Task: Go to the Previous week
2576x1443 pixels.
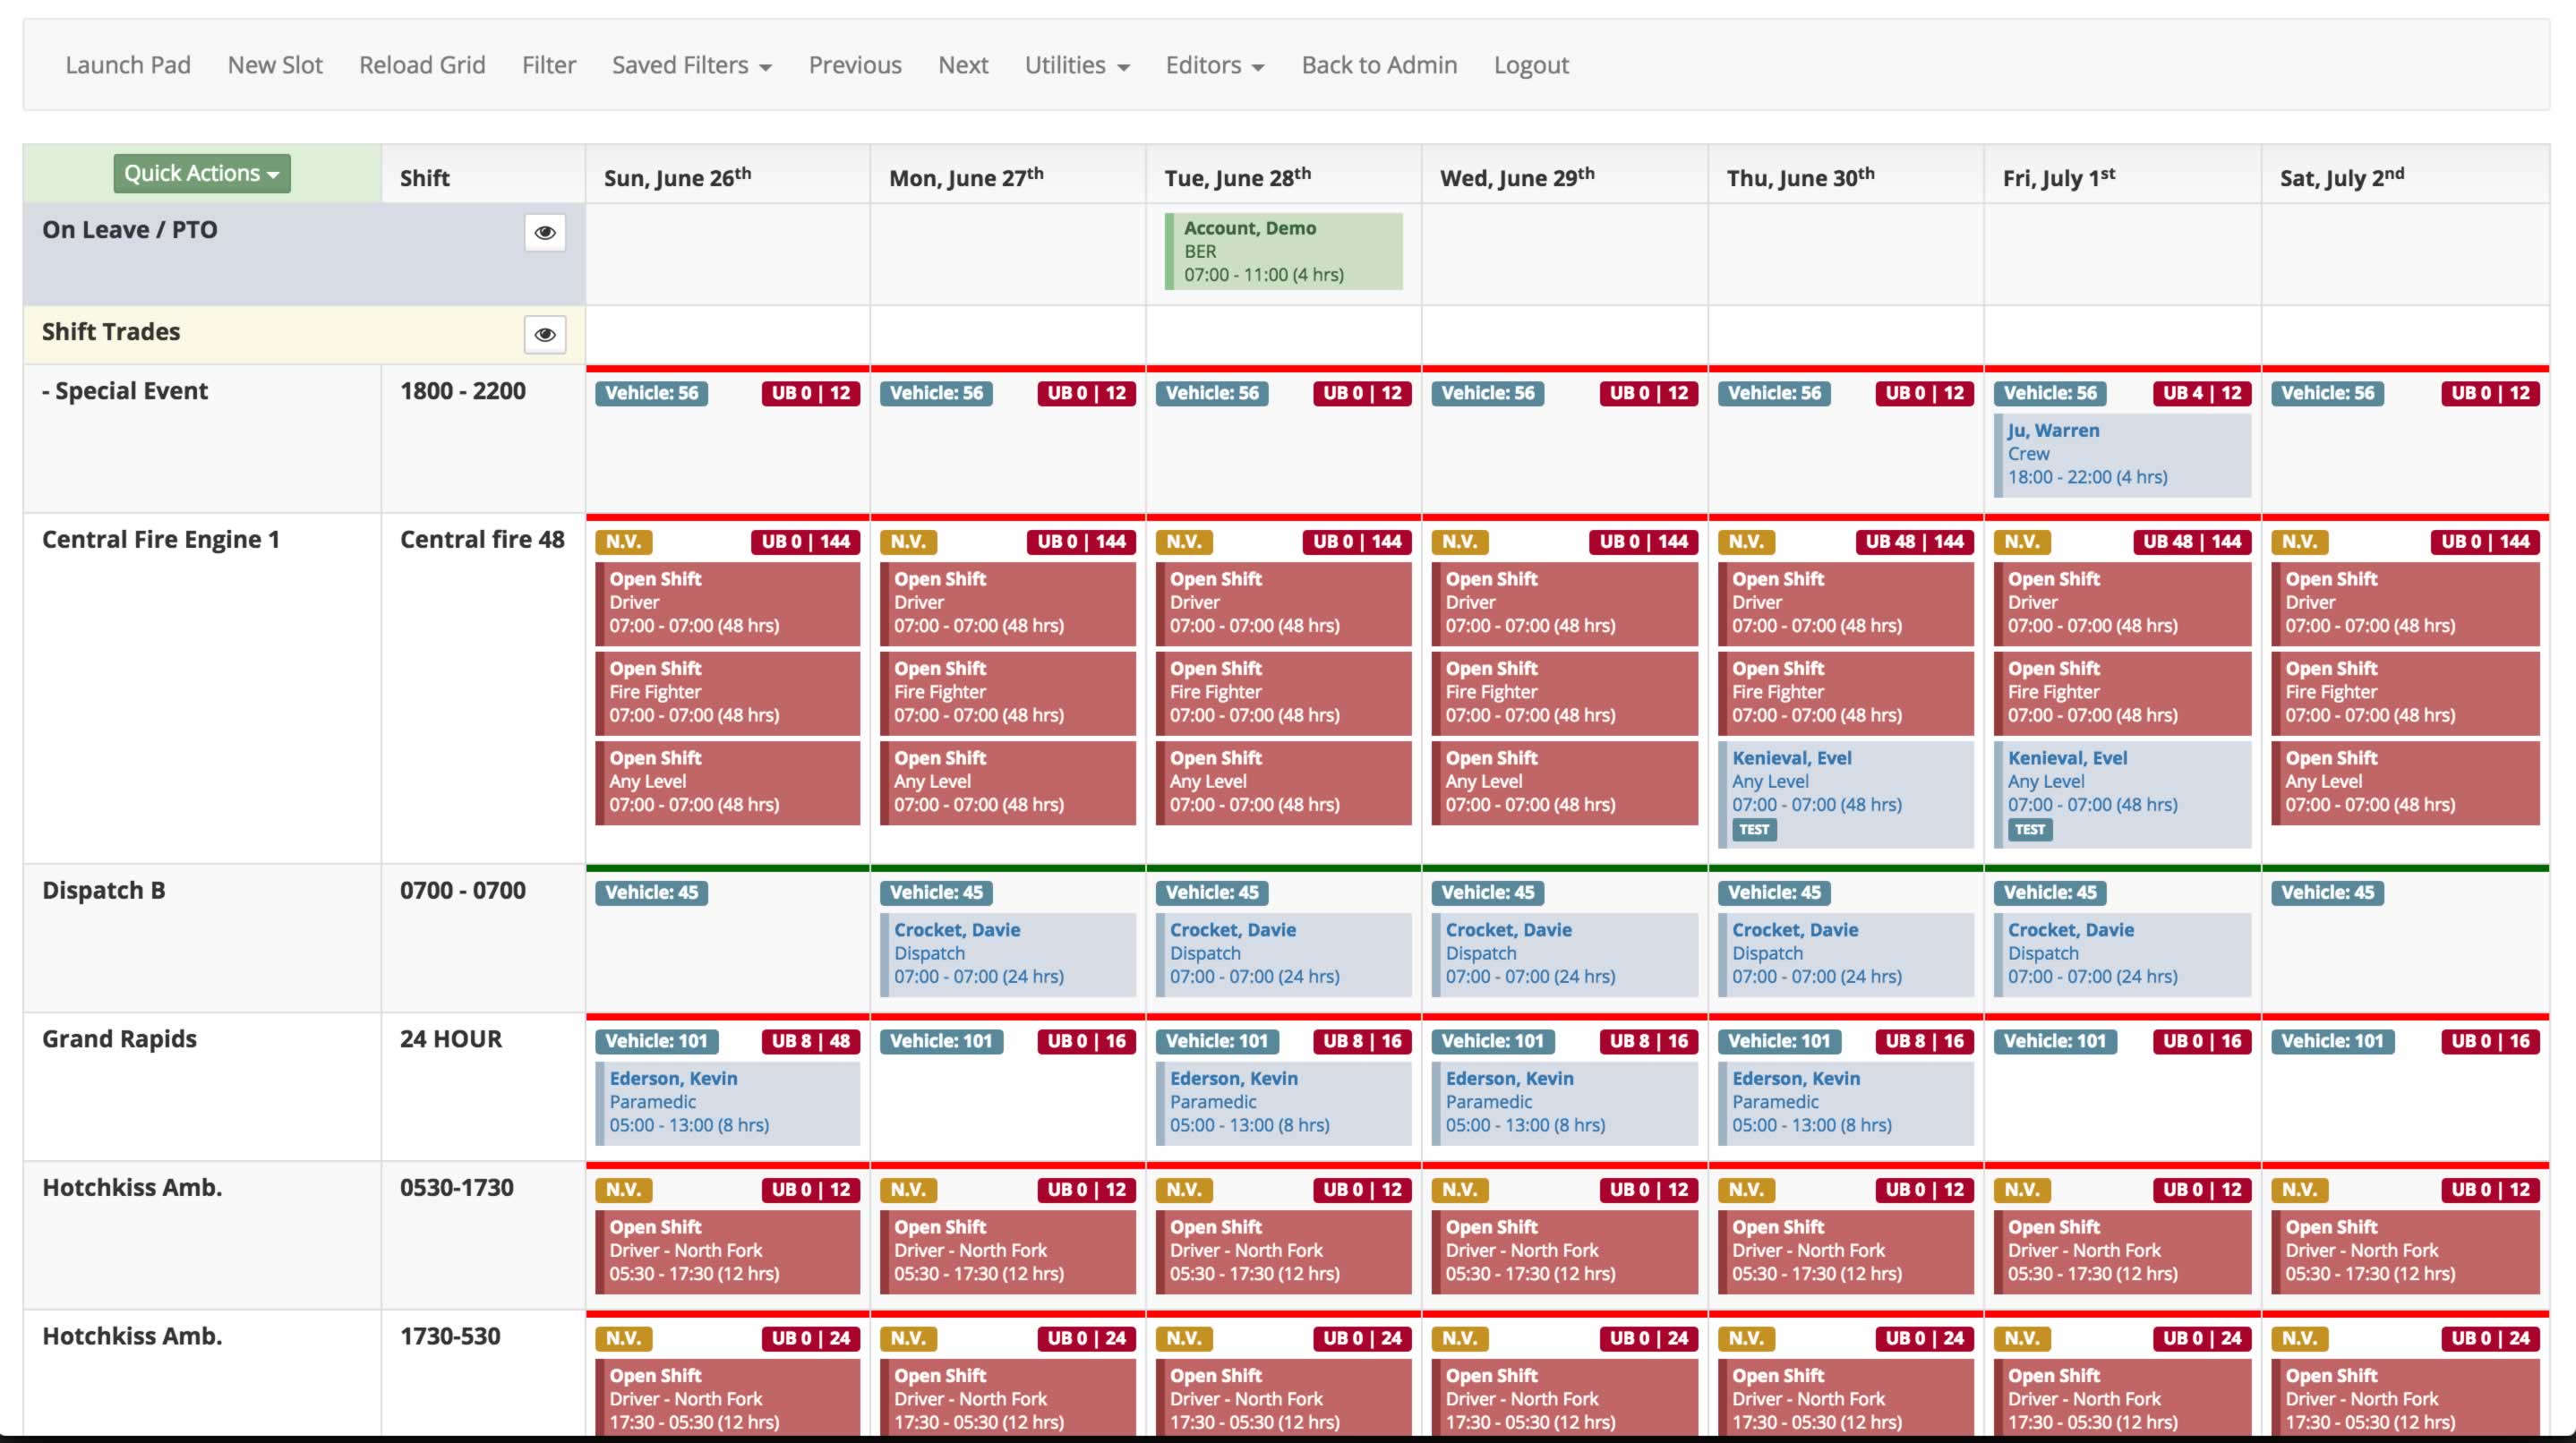Action: pyautogui.click(x=855, y=65)
